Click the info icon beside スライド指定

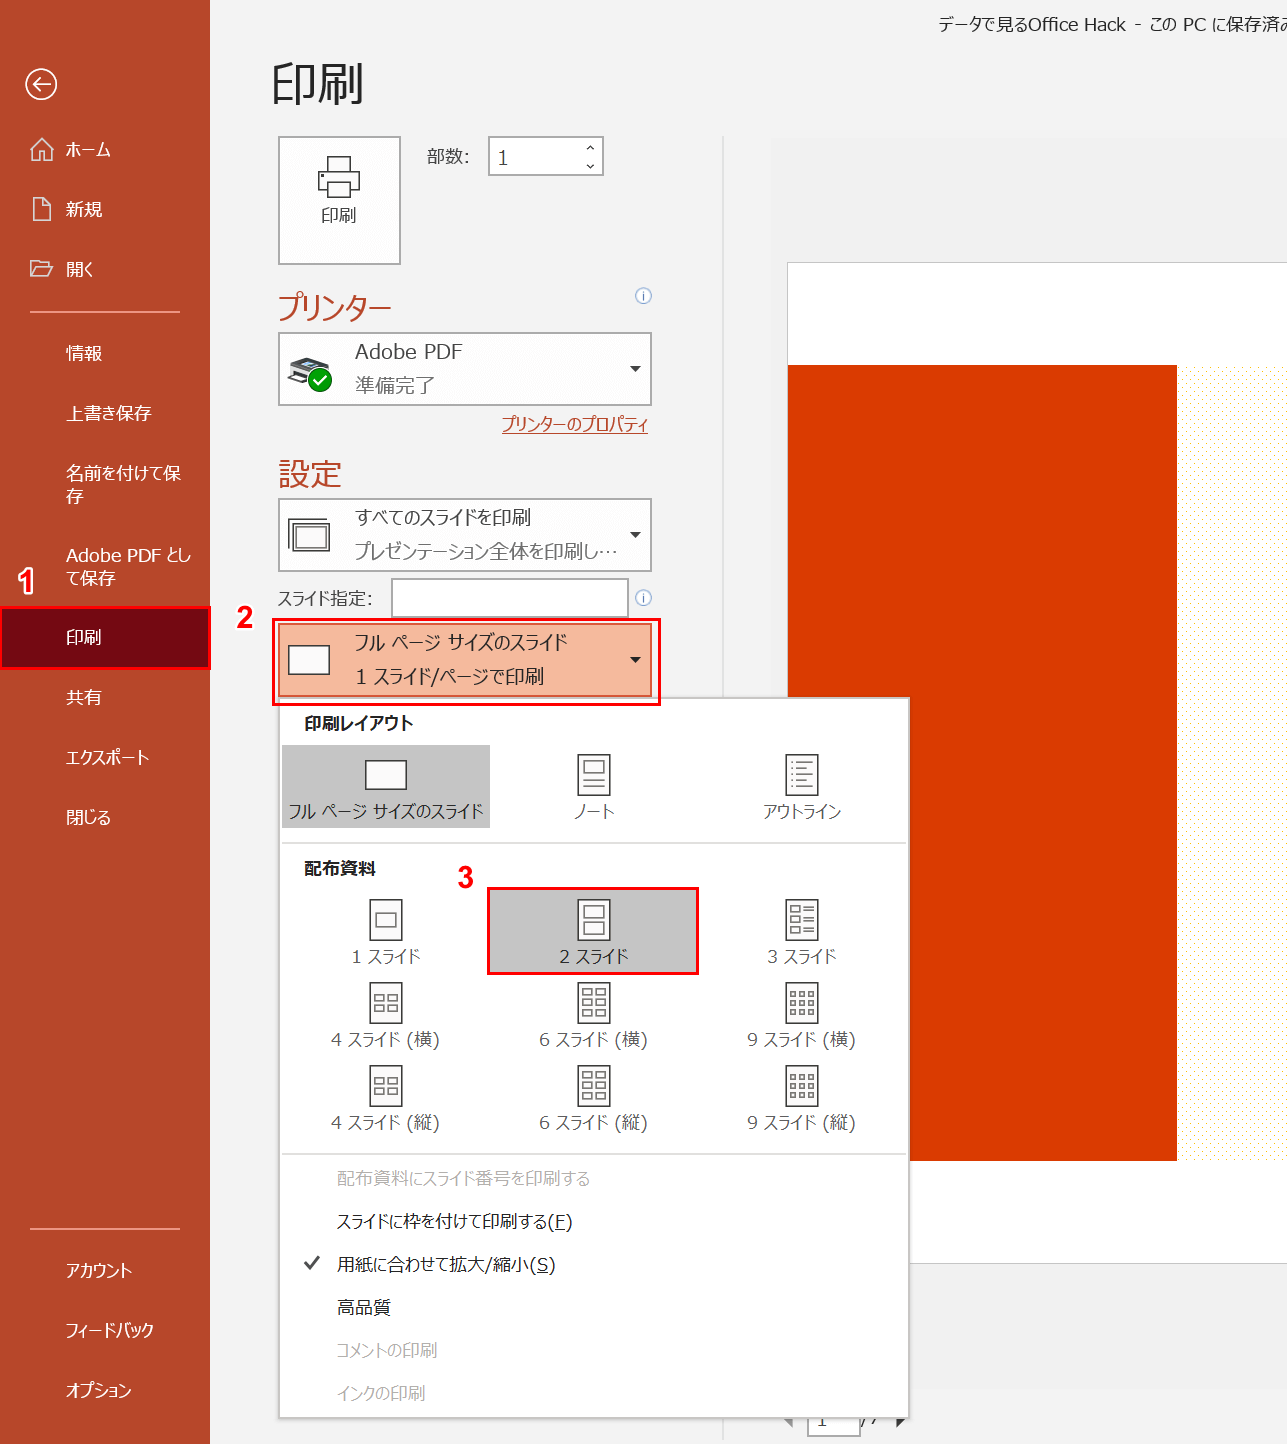(x=644, y=597)
